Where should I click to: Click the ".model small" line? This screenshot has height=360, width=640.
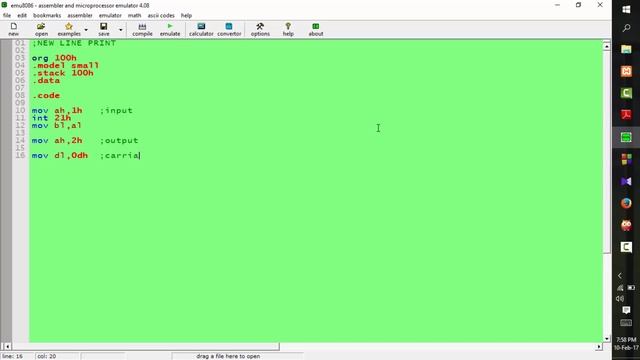[65, 65]
